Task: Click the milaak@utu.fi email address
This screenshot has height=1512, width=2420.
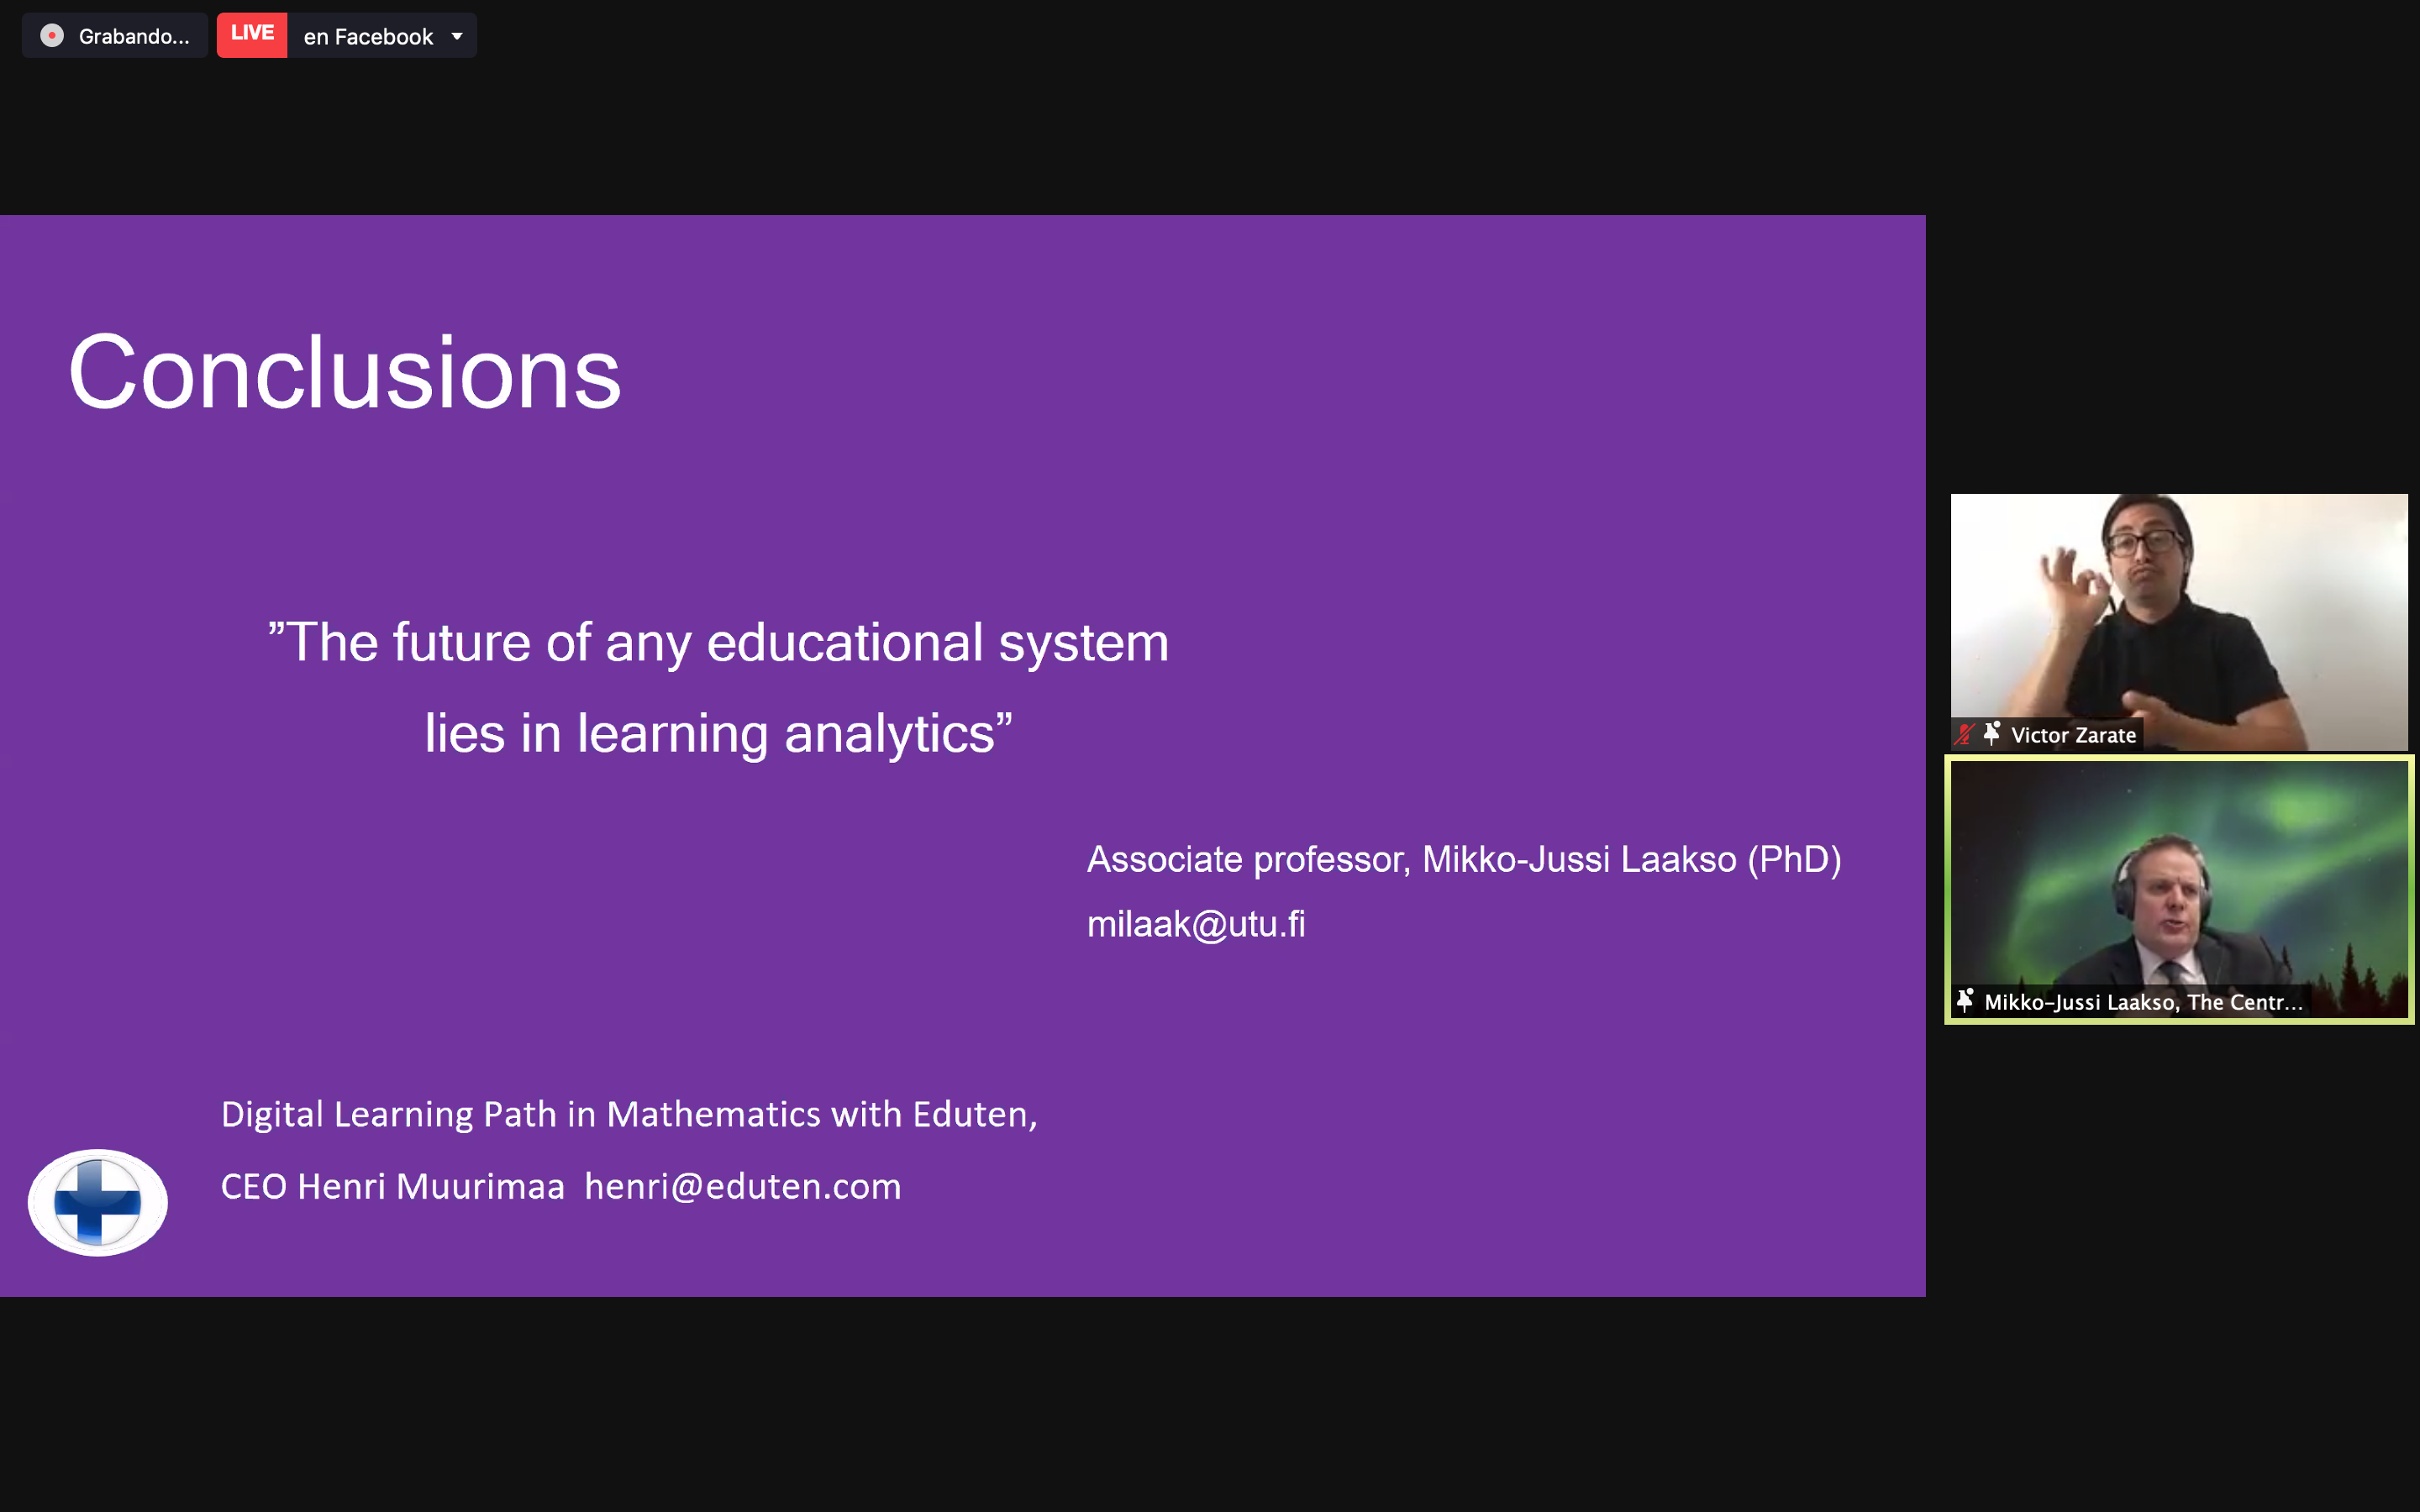Action: tap(1196, 924)
